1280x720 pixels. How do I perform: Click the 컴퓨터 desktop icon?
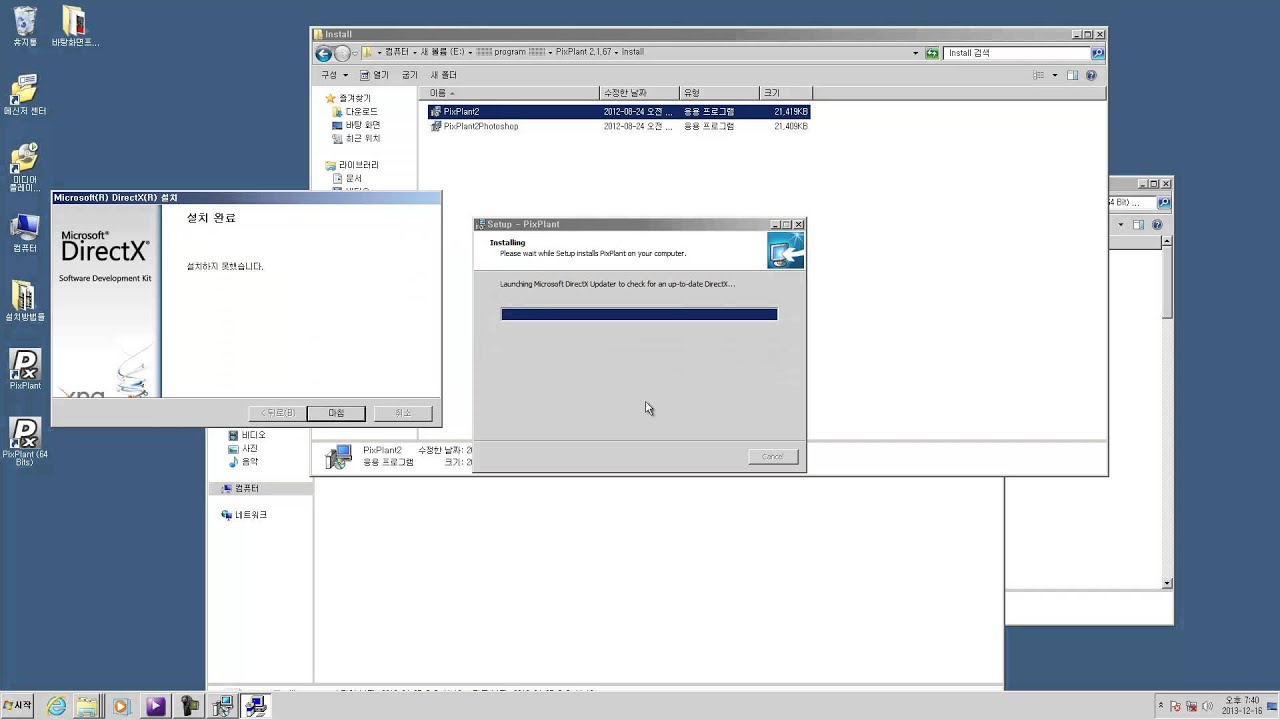(25, 234)
